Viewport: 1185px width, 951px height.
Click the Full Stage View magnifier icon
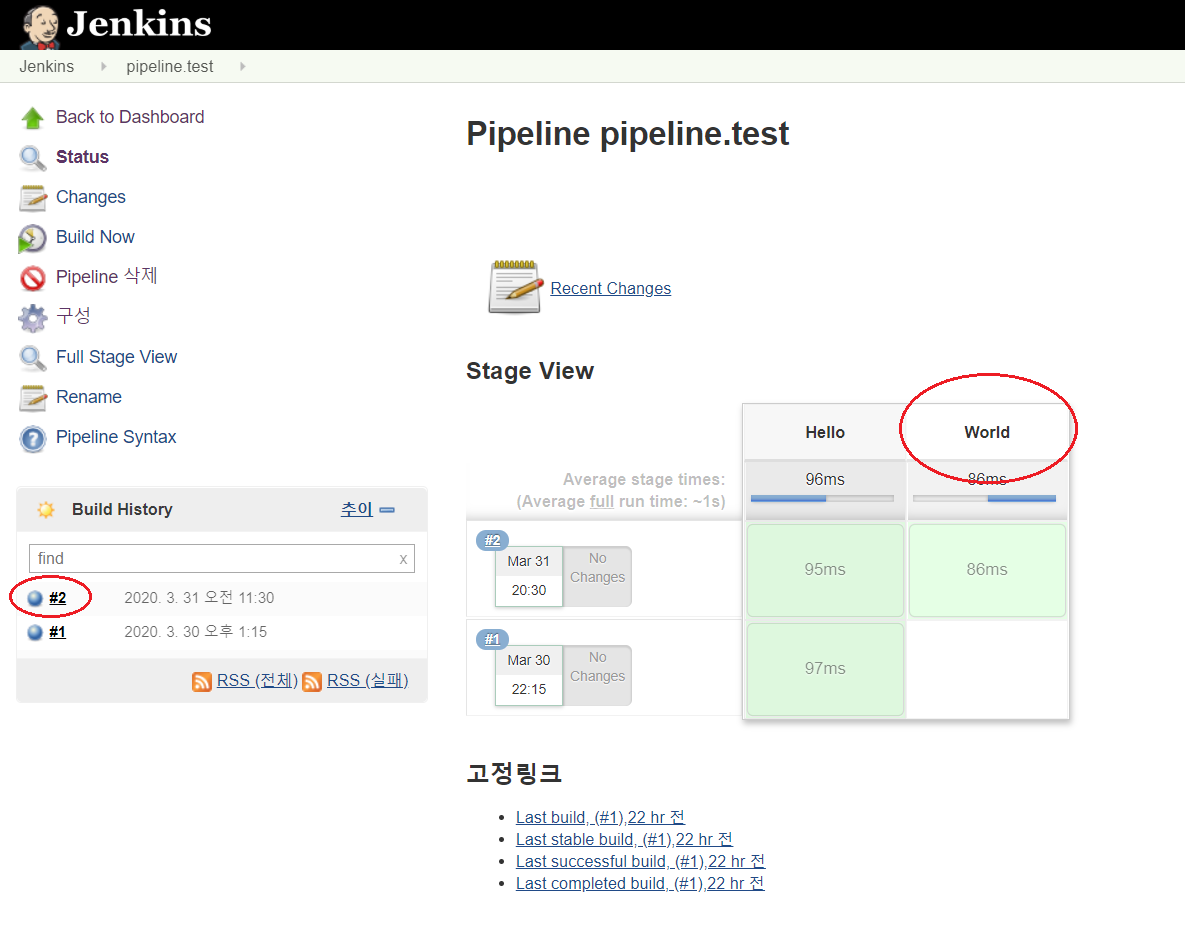[x=32, y=358]
